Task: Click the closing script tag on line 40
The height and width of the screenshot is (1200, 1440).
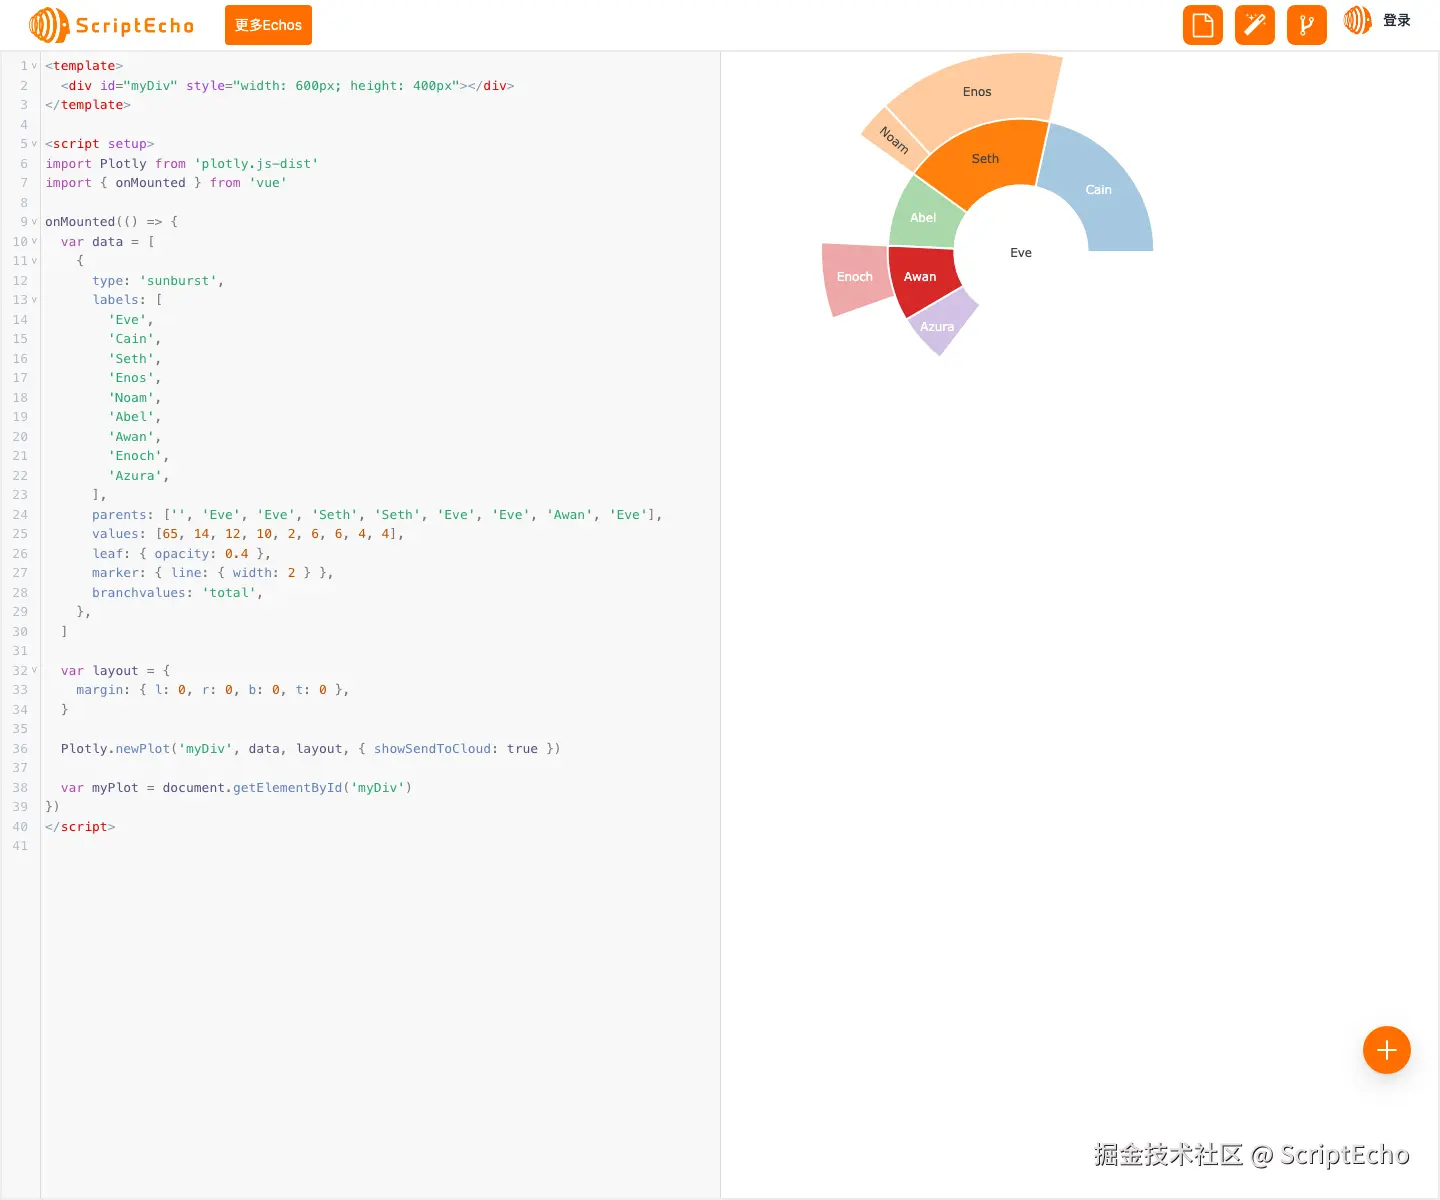Action: pyautogui.click(x=80, y=827)
